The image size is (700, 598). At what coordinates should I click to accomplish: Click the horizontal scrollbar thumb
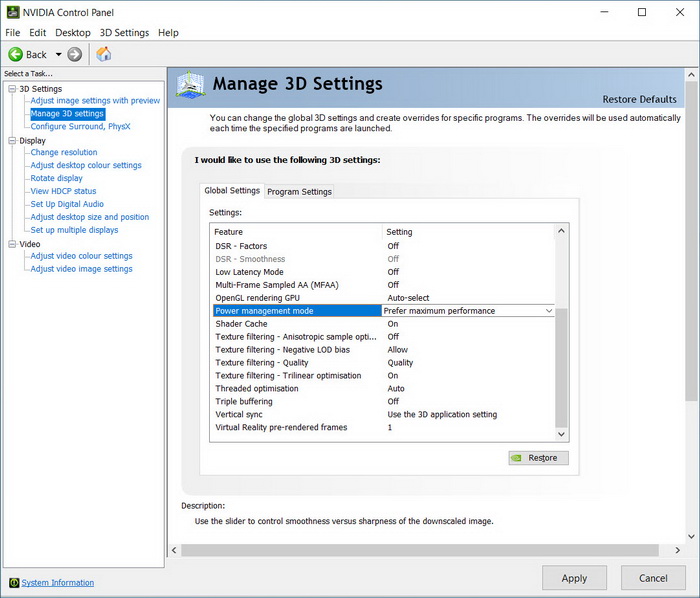(420, 550)
